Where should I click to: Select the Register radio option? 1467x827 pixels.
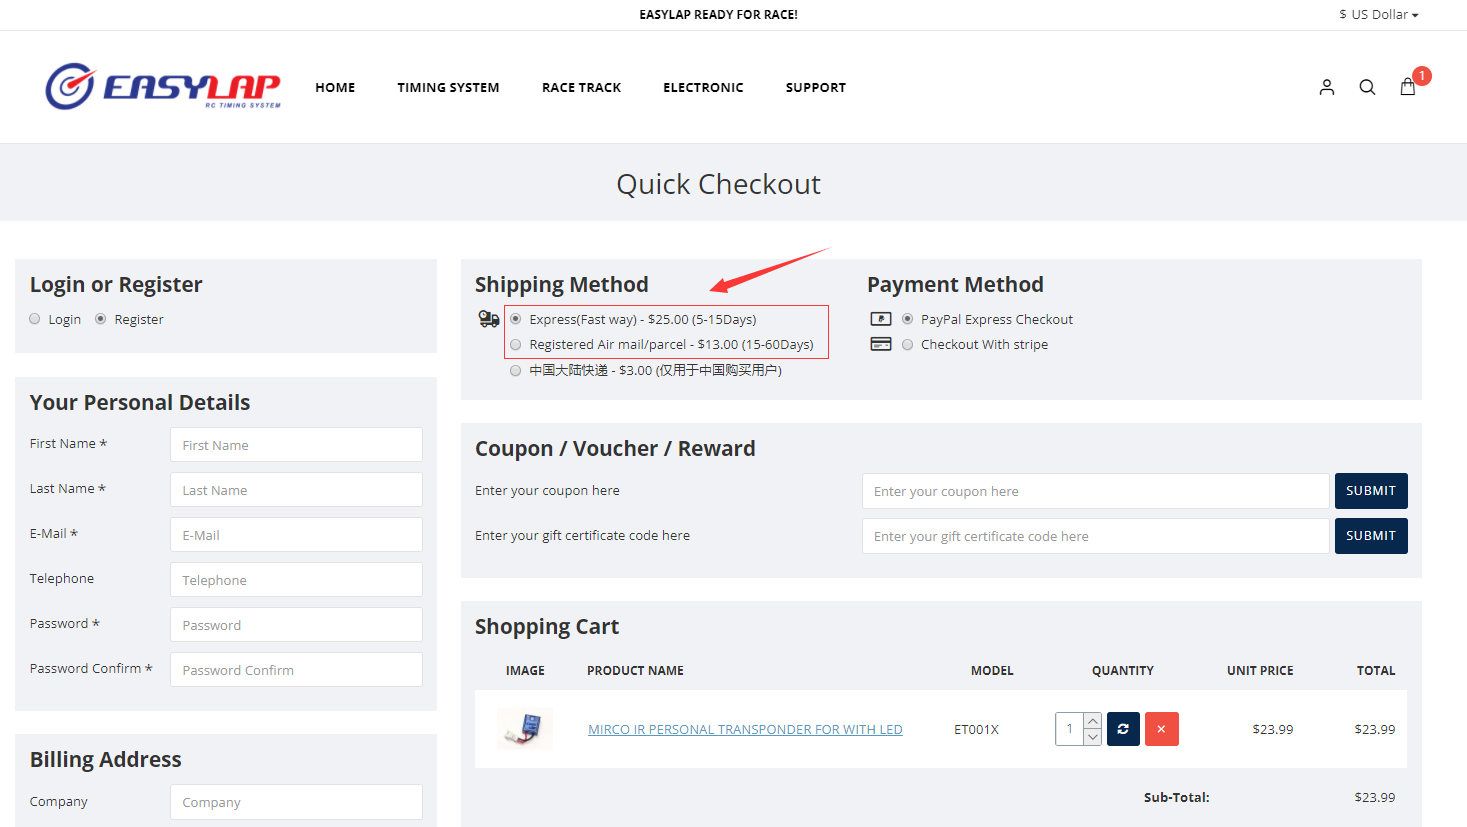(x=100, y=319)
